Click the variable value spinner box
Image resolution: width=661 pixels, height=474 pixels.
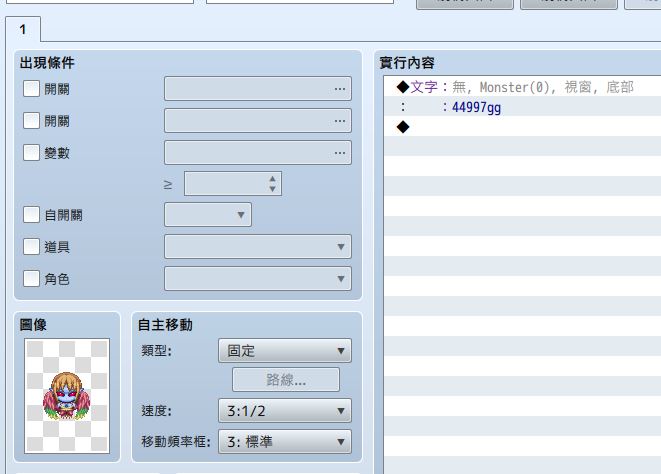(x=233, y=183)
